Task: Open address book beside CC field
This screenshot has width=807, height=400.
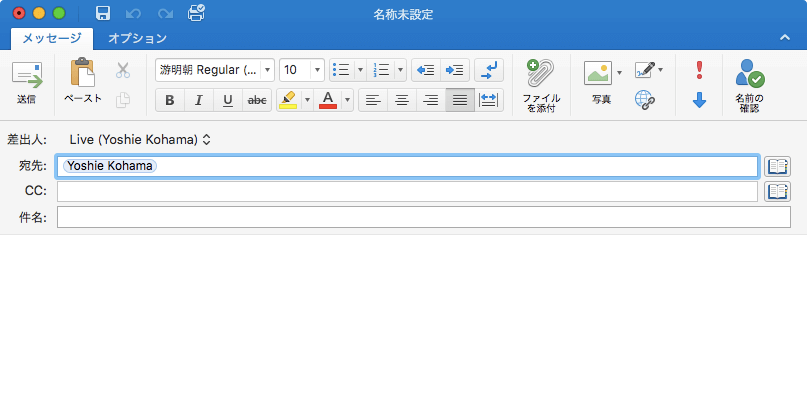Action: click(x=777, y=192)
